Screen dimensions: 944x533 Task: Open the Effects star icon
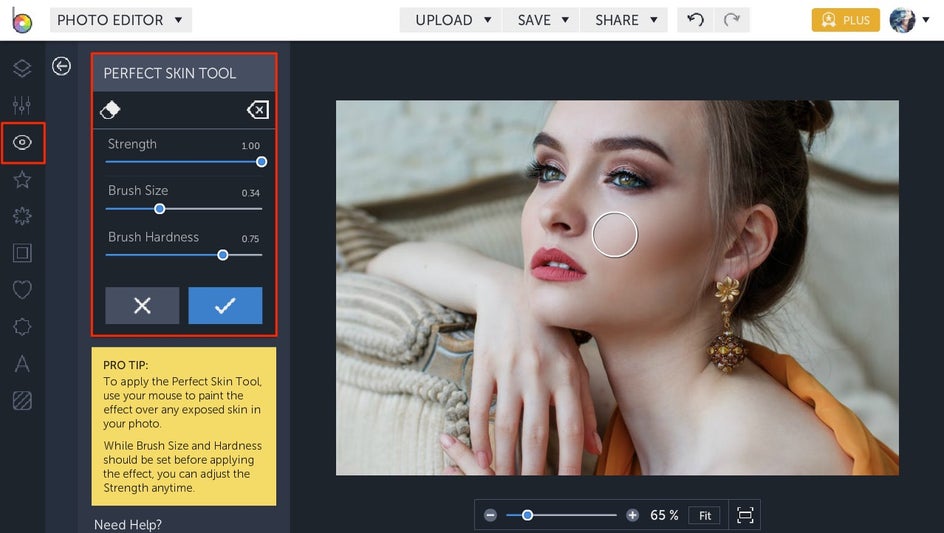click(x=22, y=180)
